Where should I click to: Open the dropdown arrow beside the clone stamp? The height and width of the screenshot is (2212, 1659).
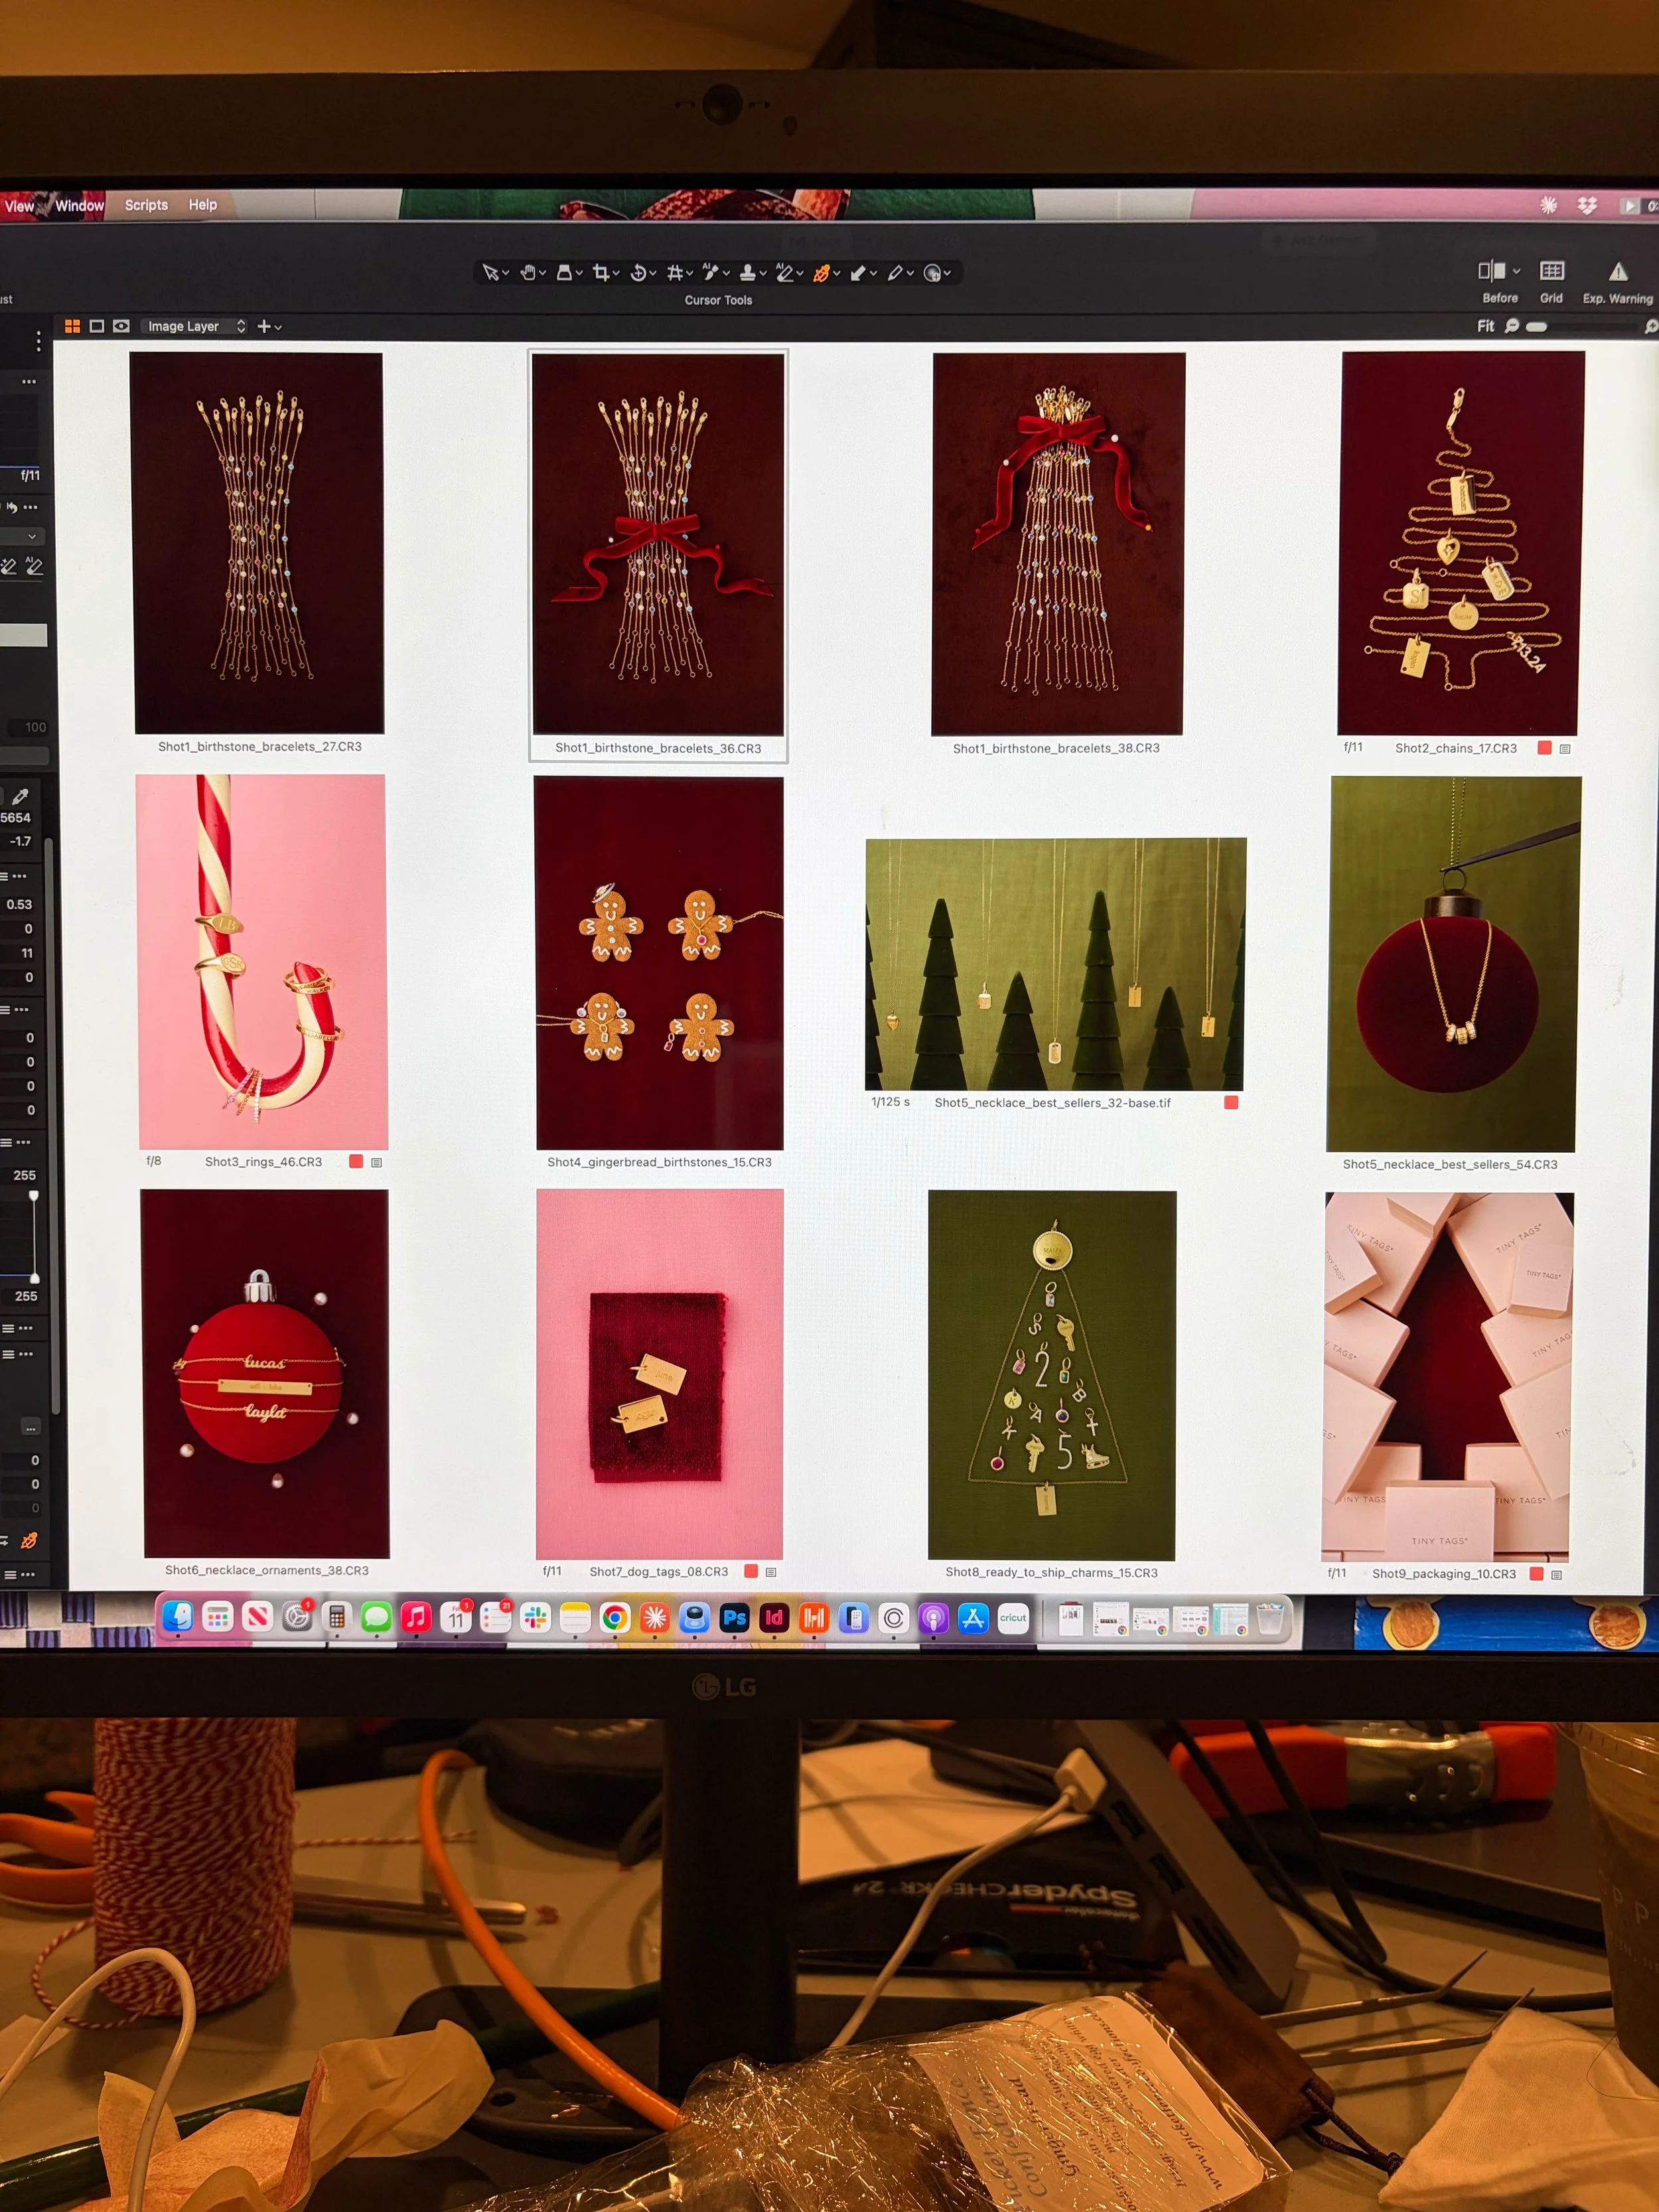763,273
